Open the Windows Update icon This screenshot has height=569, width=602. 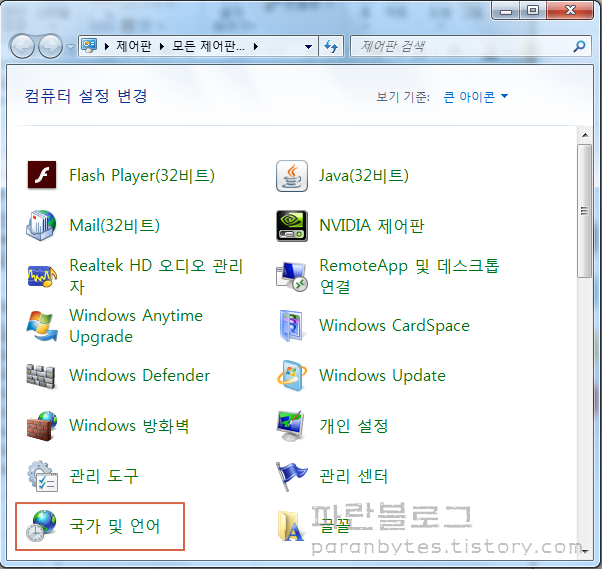click(x=292, y=375)
